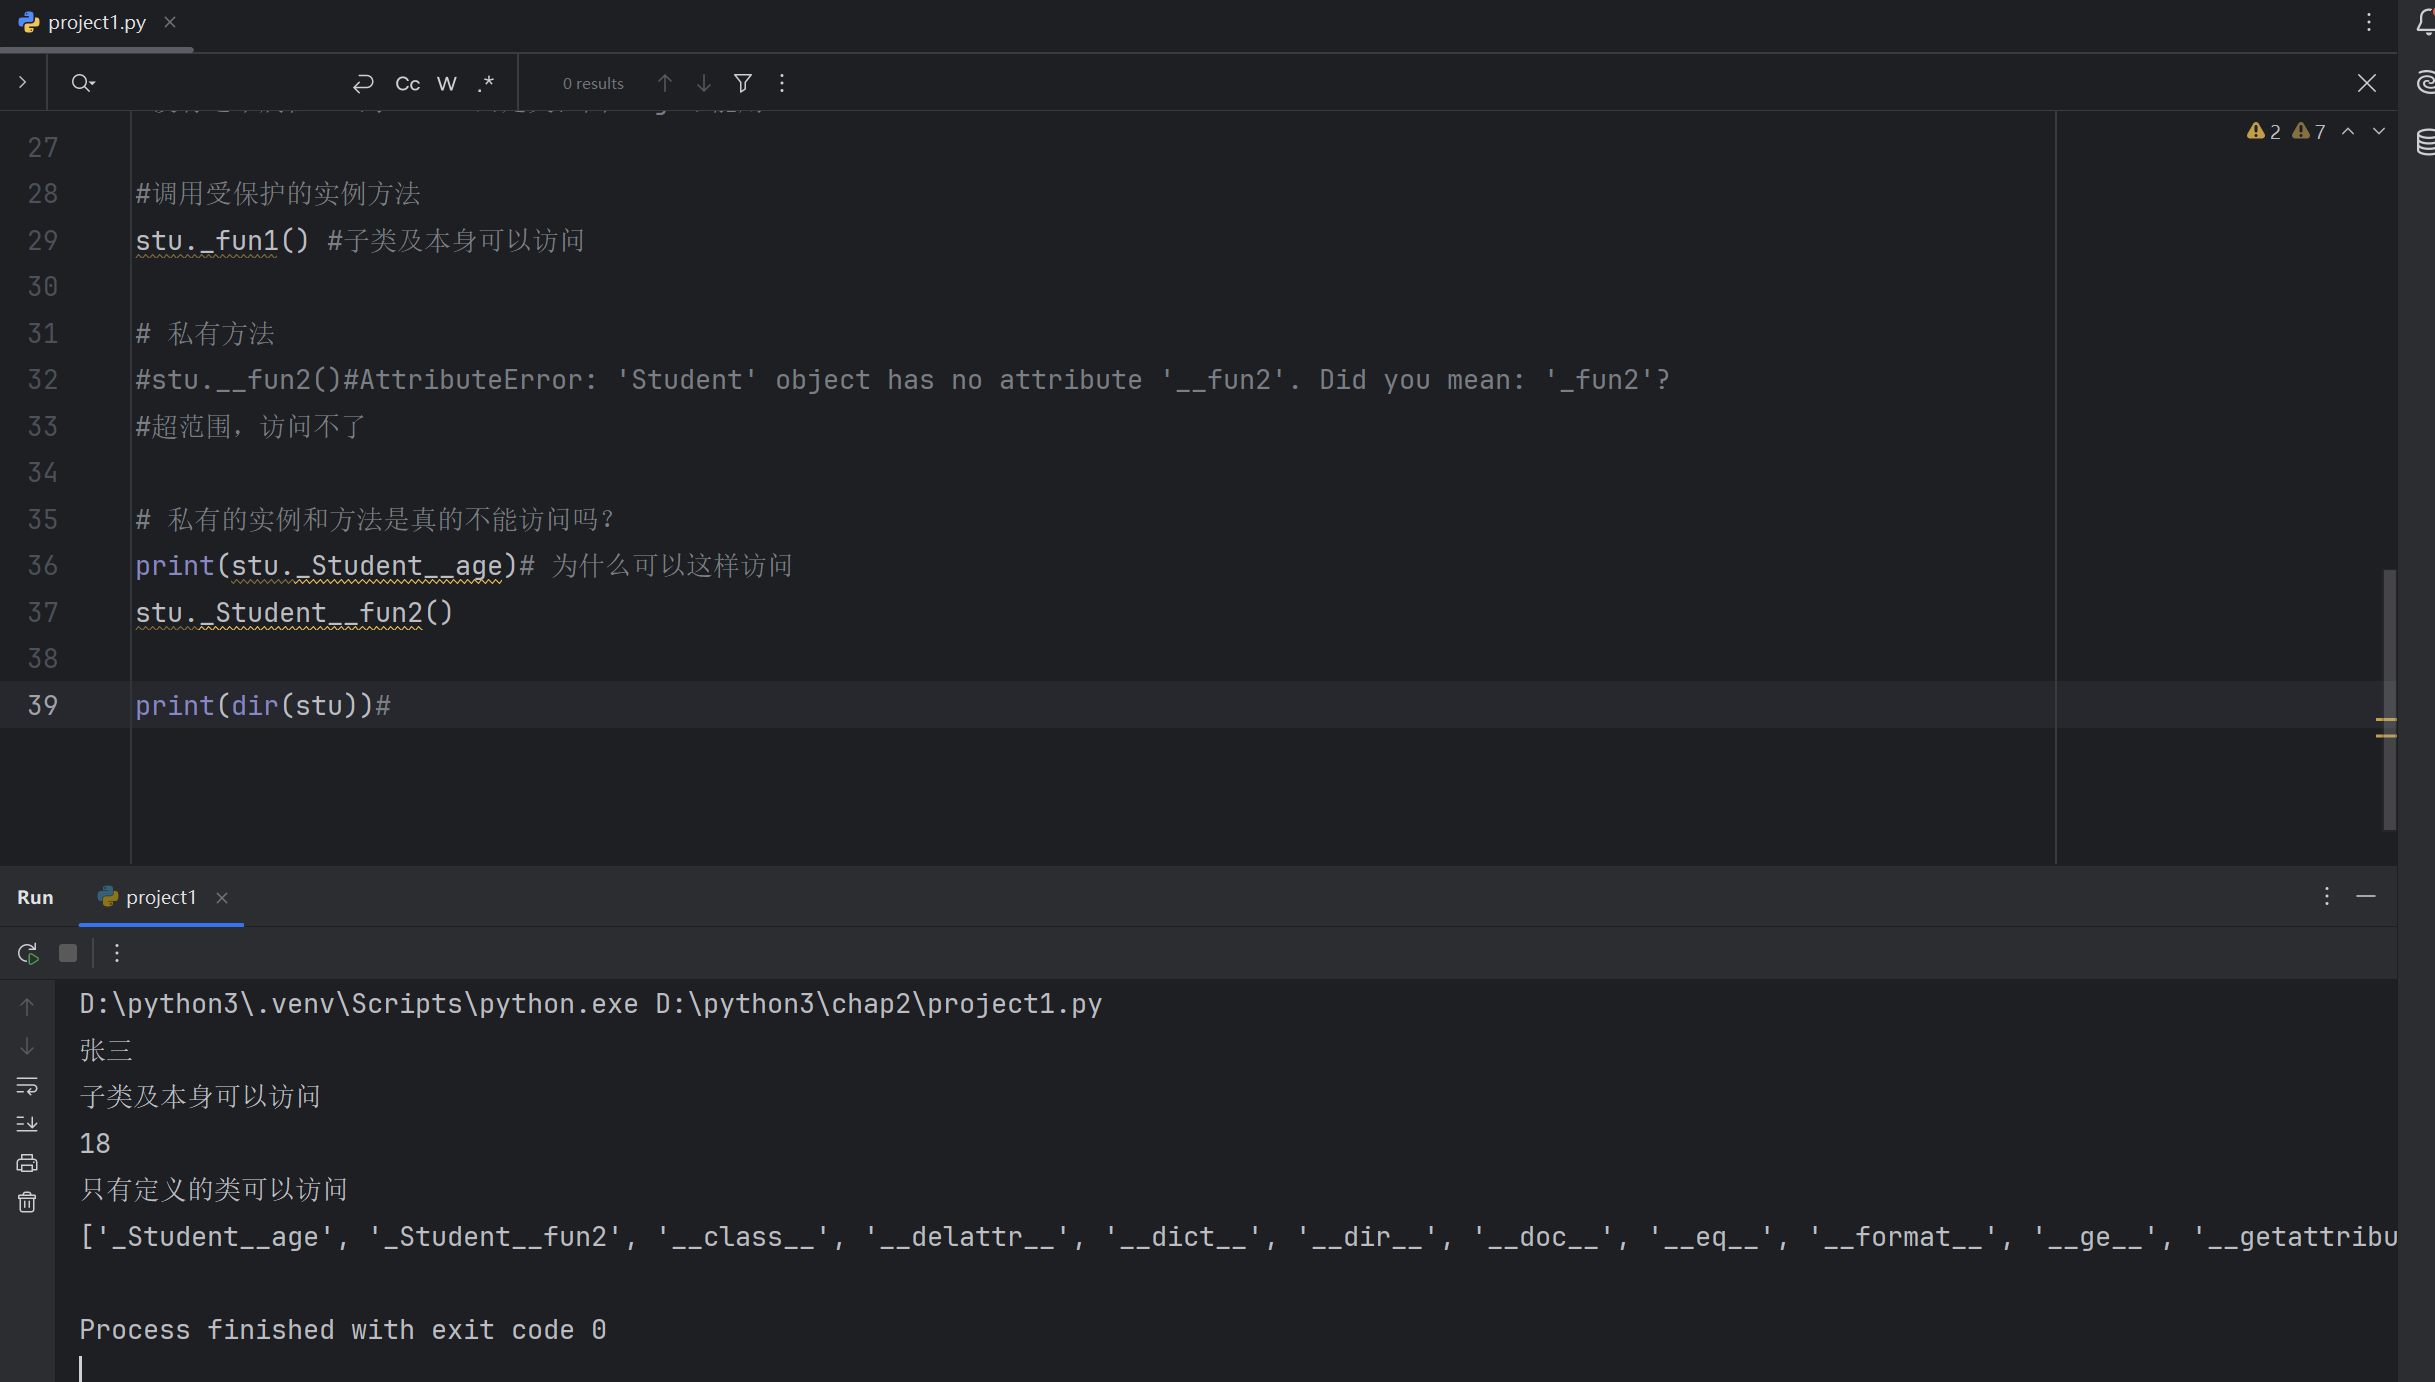
Task: Minimize the Run tool window
Action: 2366,896
